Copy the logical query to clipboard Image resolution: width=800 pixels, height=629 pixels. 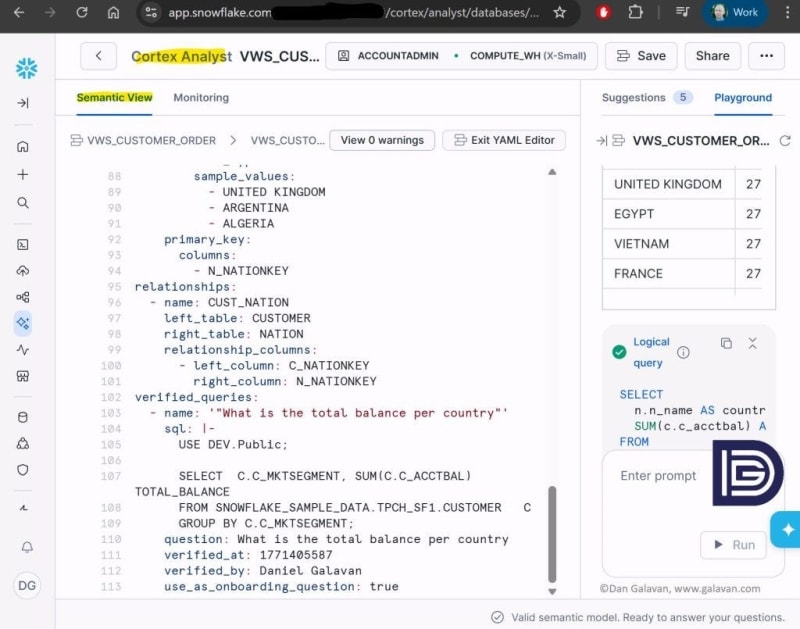point(726,343)
